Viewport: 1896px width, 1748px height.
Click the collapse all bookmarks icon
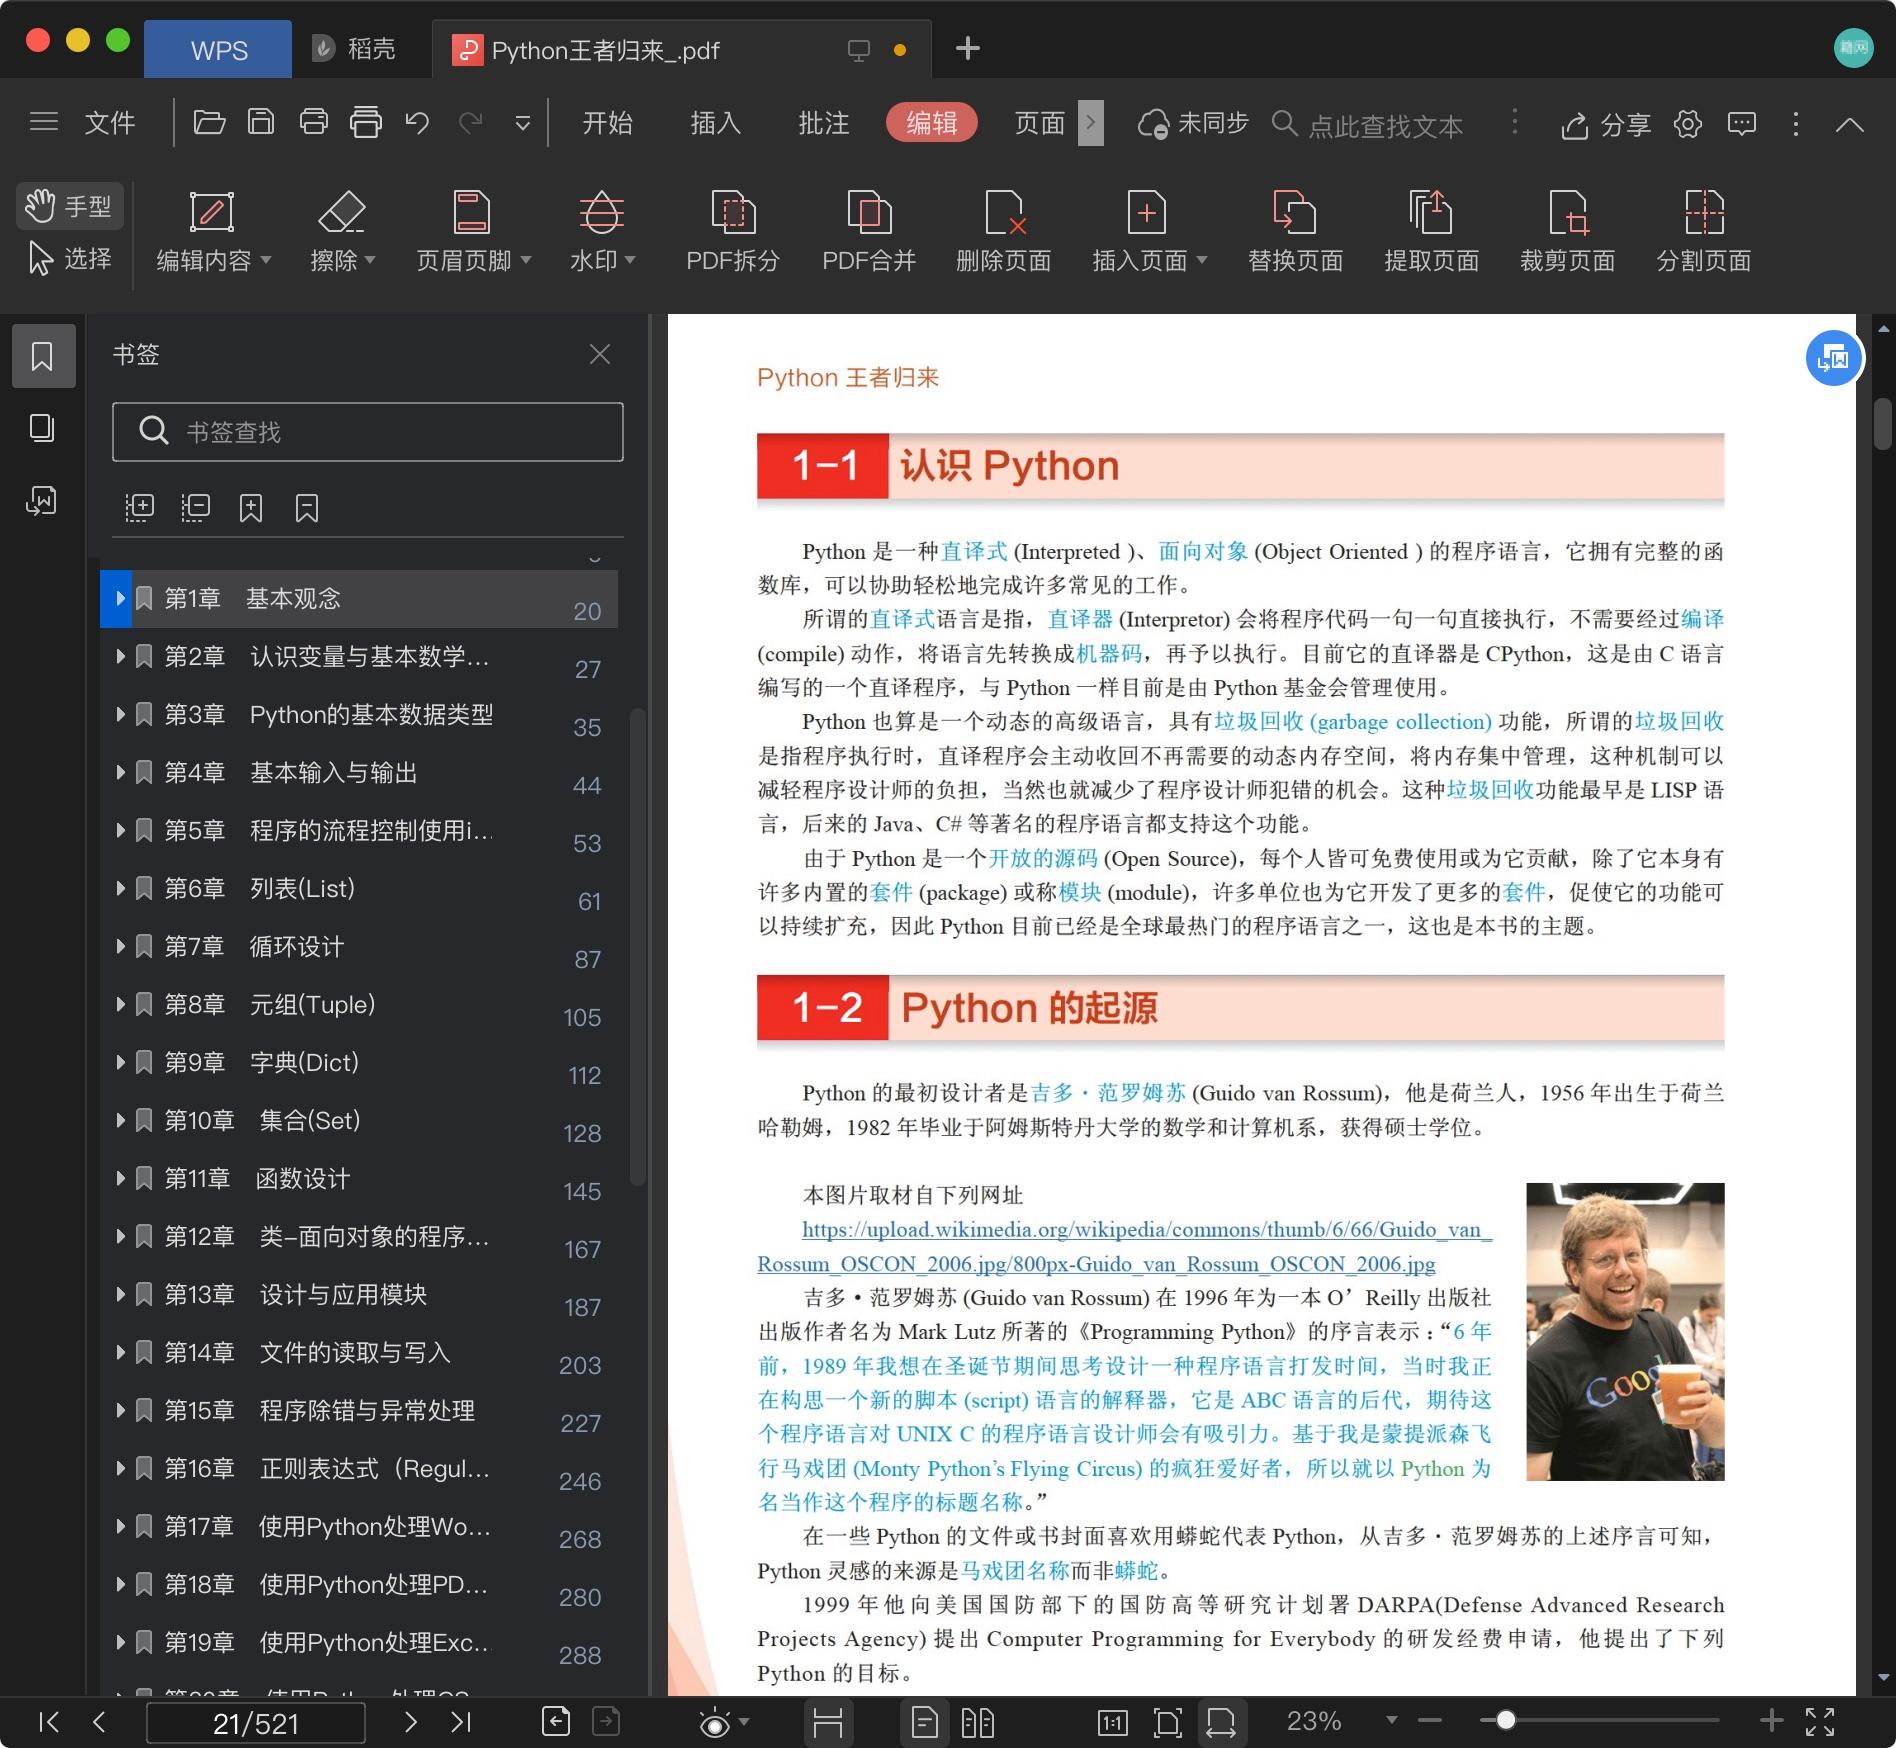click(x=195, y=508)
